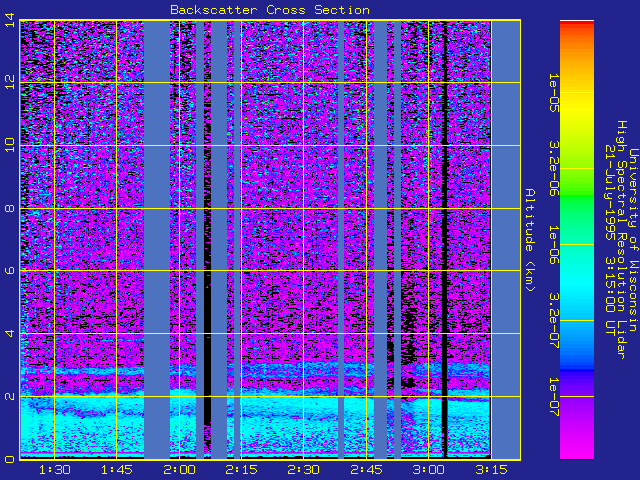Click the 3:00 time axis label

[429, 470]
